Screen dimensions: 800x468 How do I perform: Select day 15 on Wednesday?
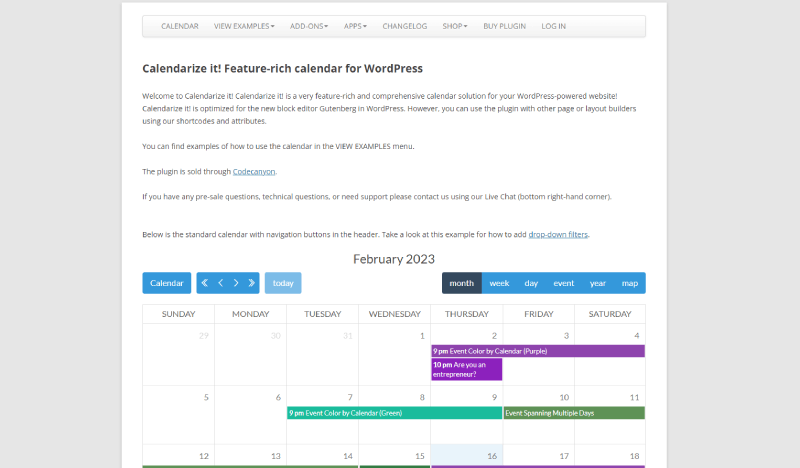point(394,456)
